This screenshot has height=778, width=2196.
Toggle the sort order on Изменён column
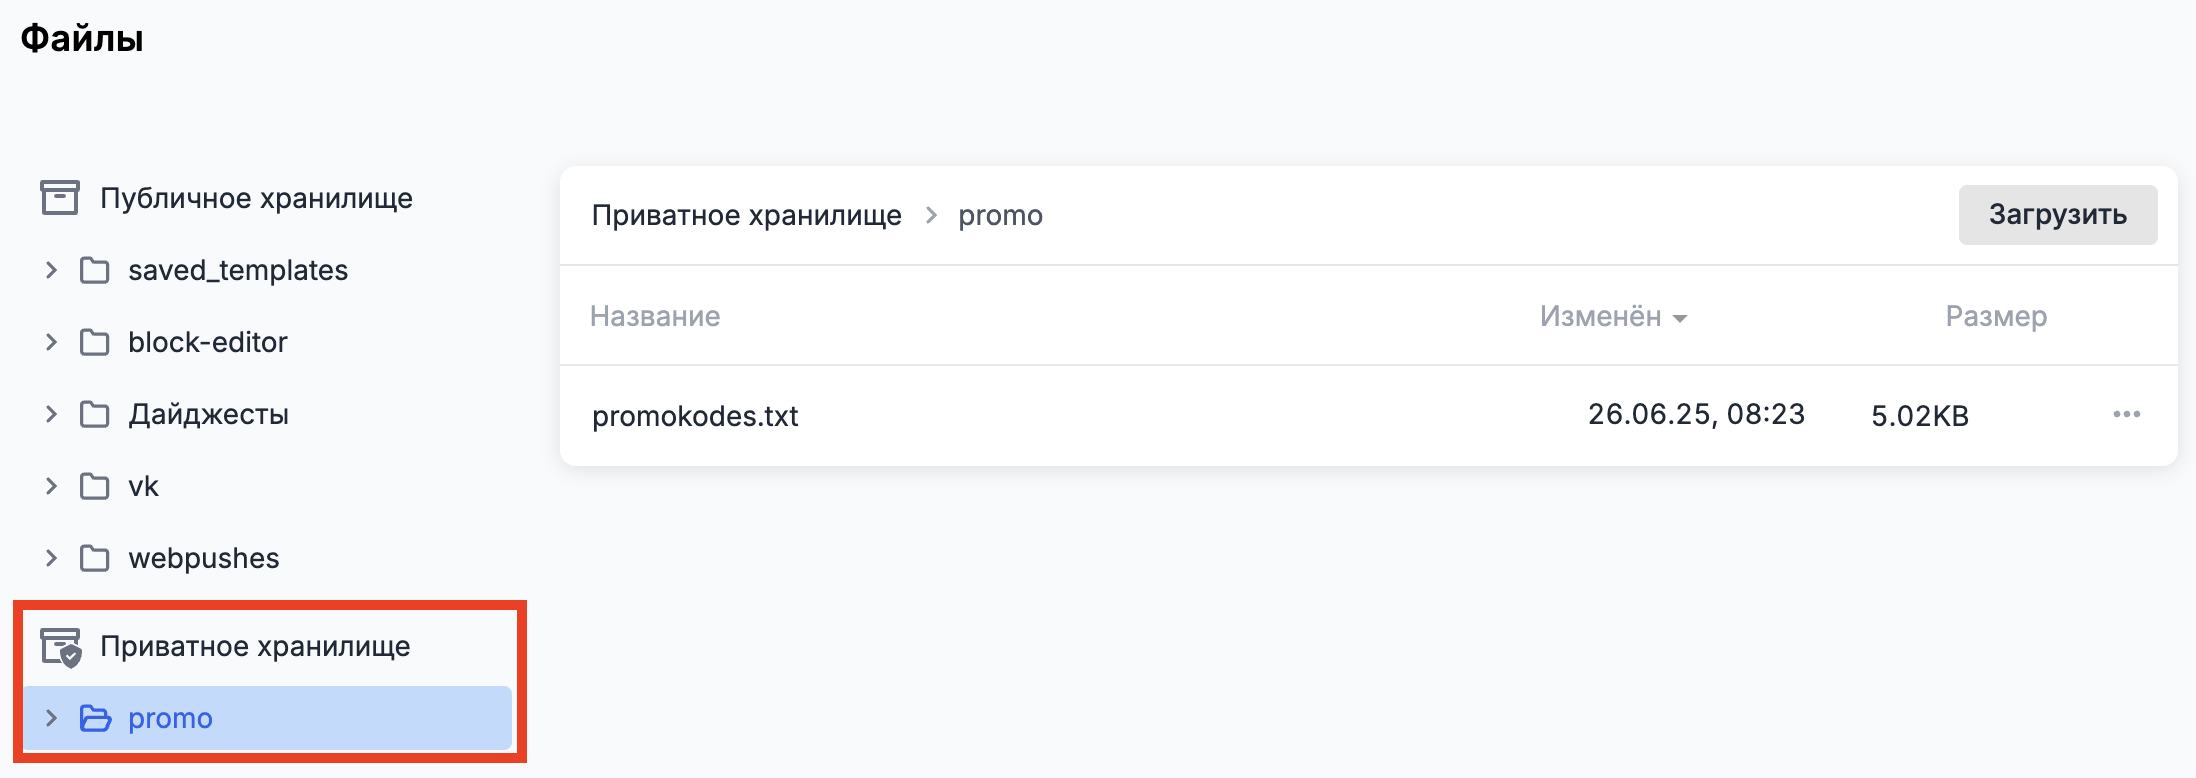coord(1613,317)
